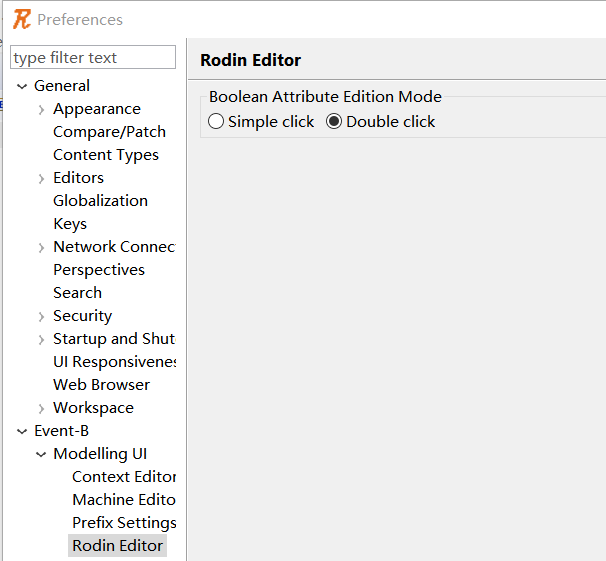
Task: Open the Appearance preferences page
Action: click(x=97, y=109)
